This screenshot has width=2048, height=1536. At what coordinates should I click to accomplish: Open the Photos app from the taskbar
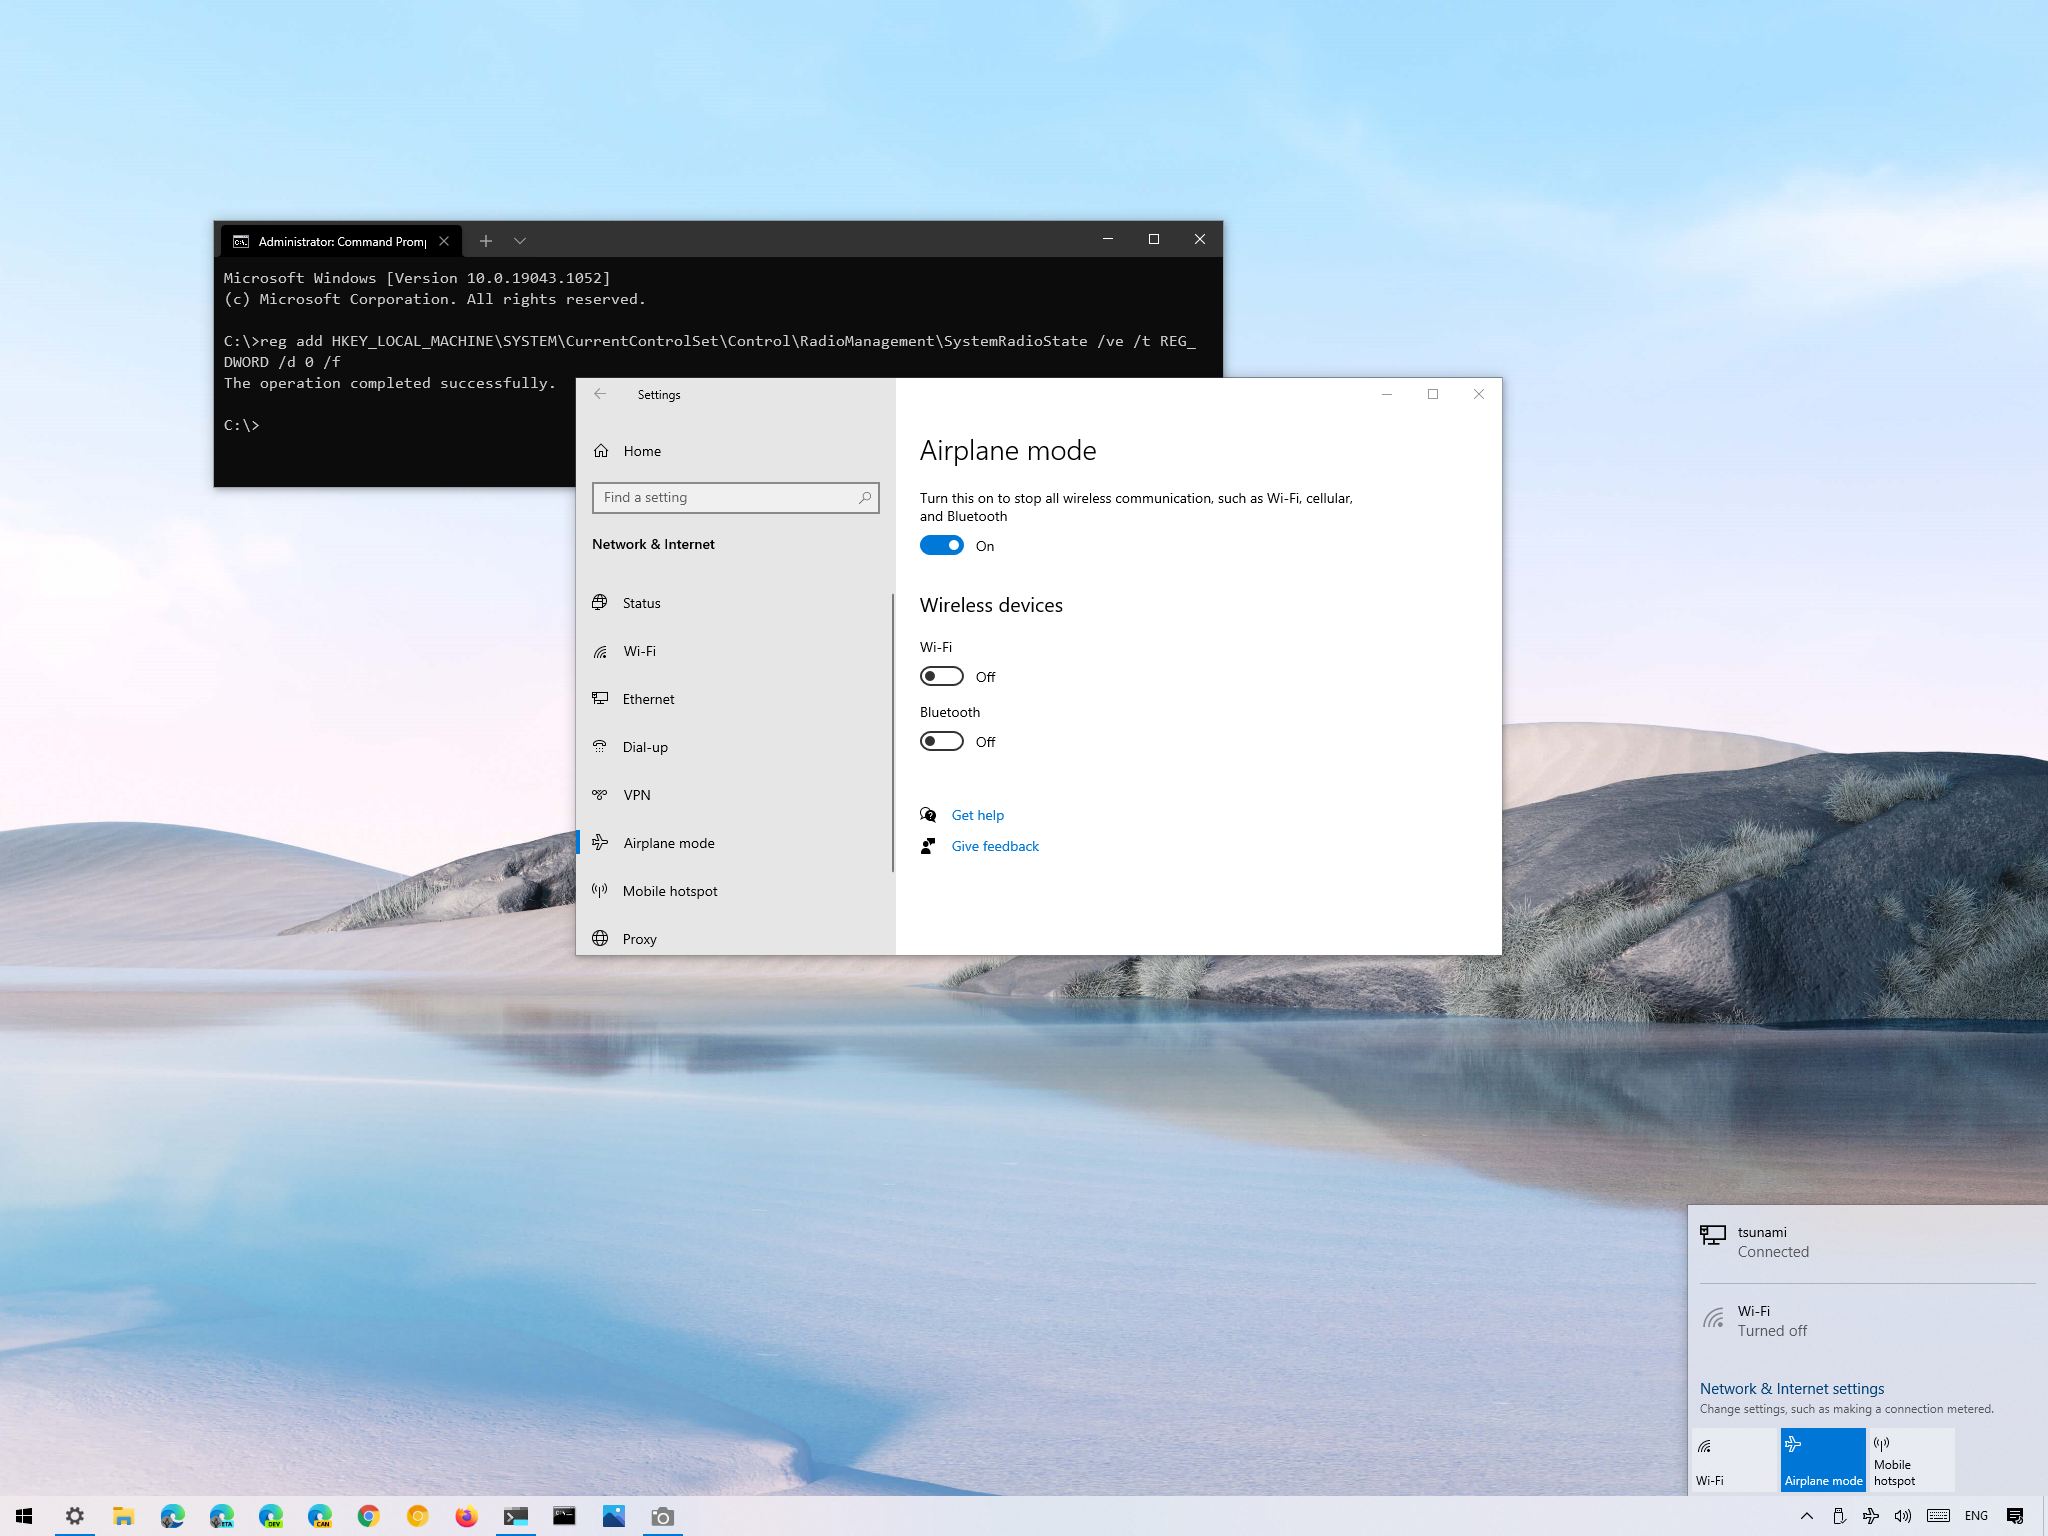click(613, 1516)
